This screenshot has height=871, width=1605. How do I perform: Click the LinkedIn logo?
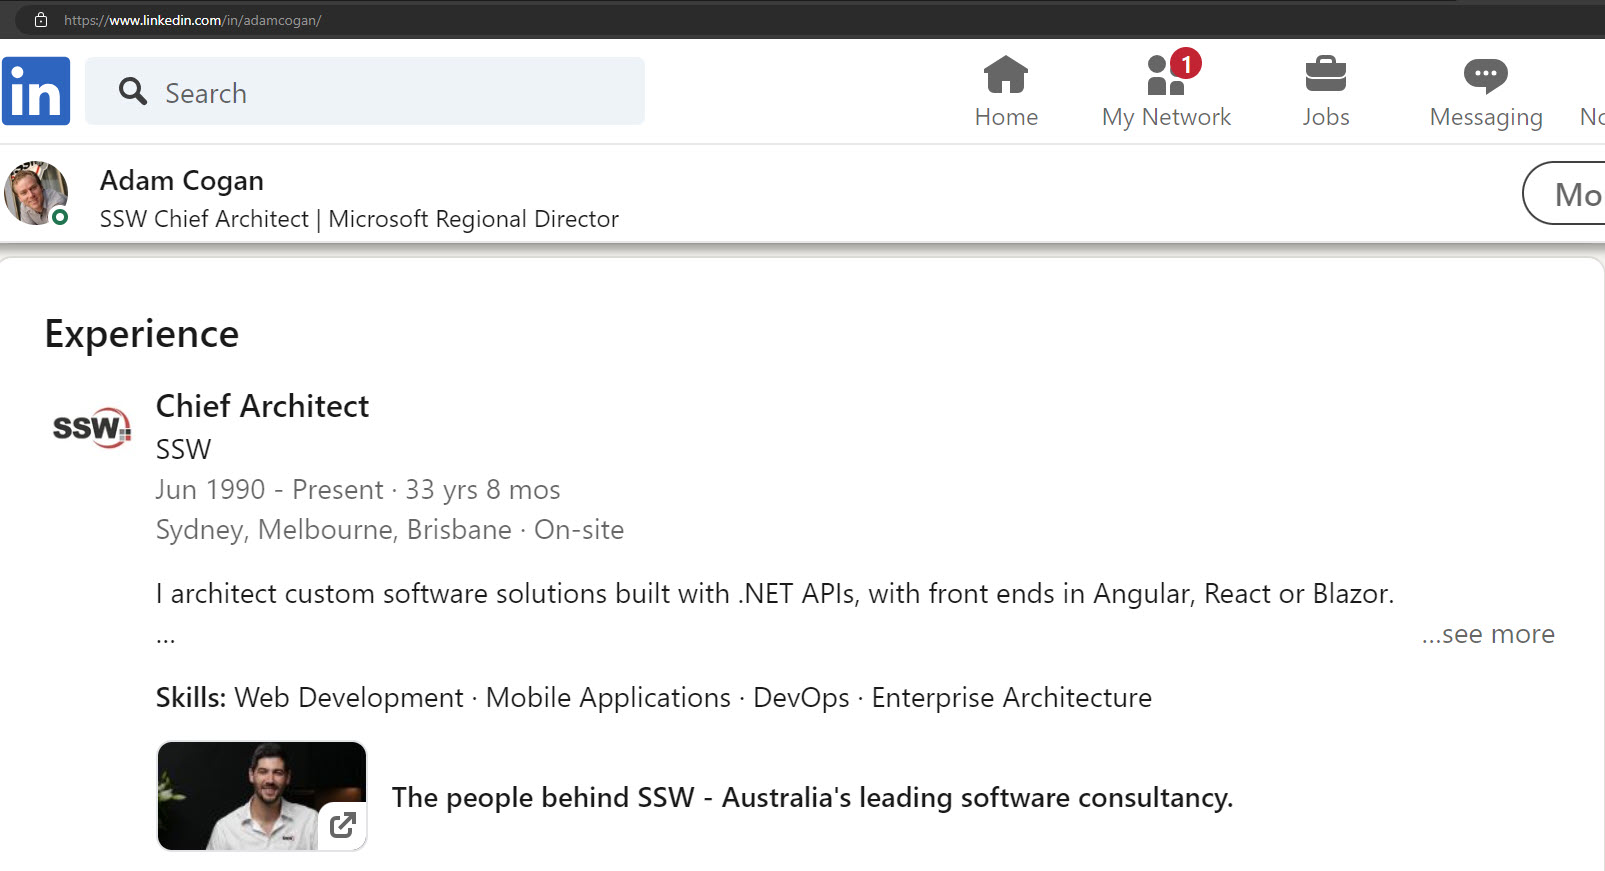(36, 91)
